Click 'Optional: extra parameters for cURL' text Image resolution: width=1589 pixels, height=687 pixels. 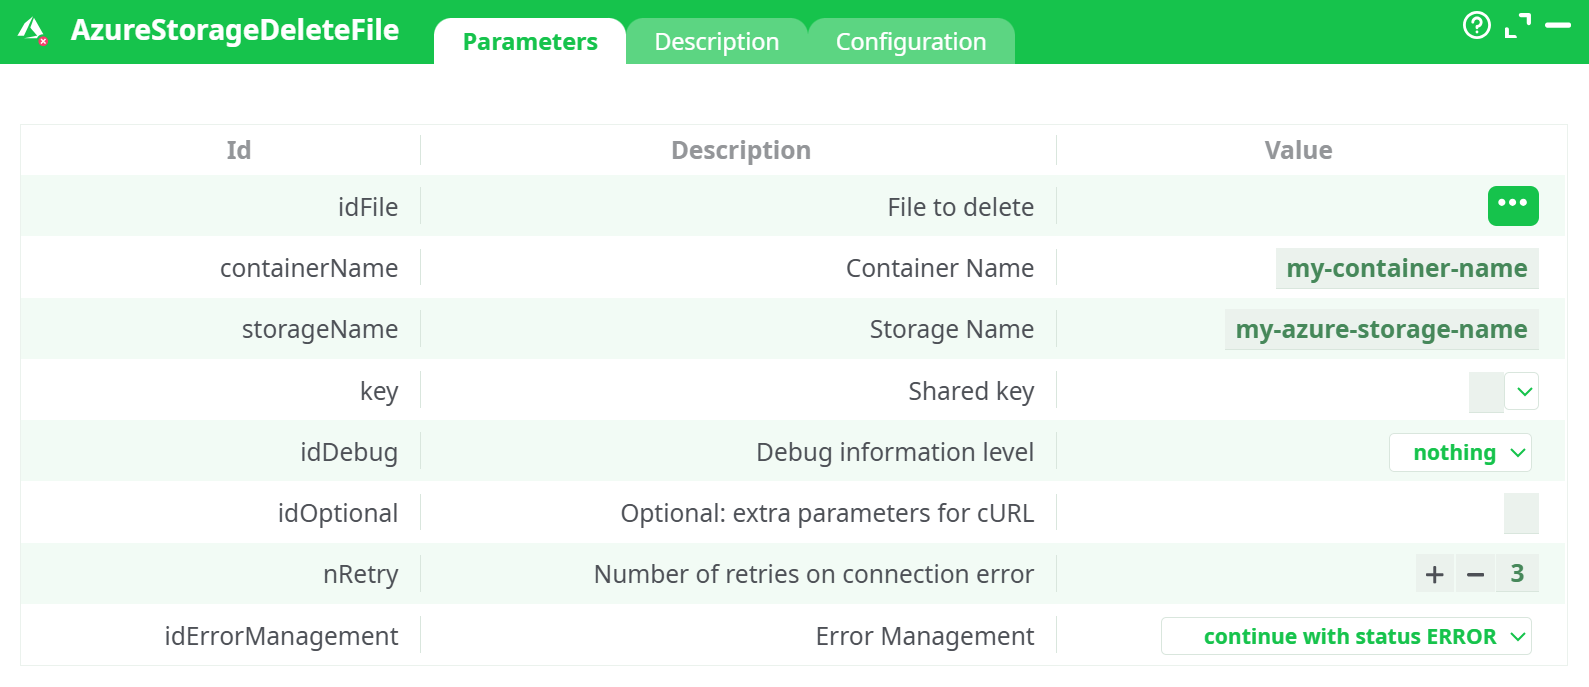[x=827, y=513]
